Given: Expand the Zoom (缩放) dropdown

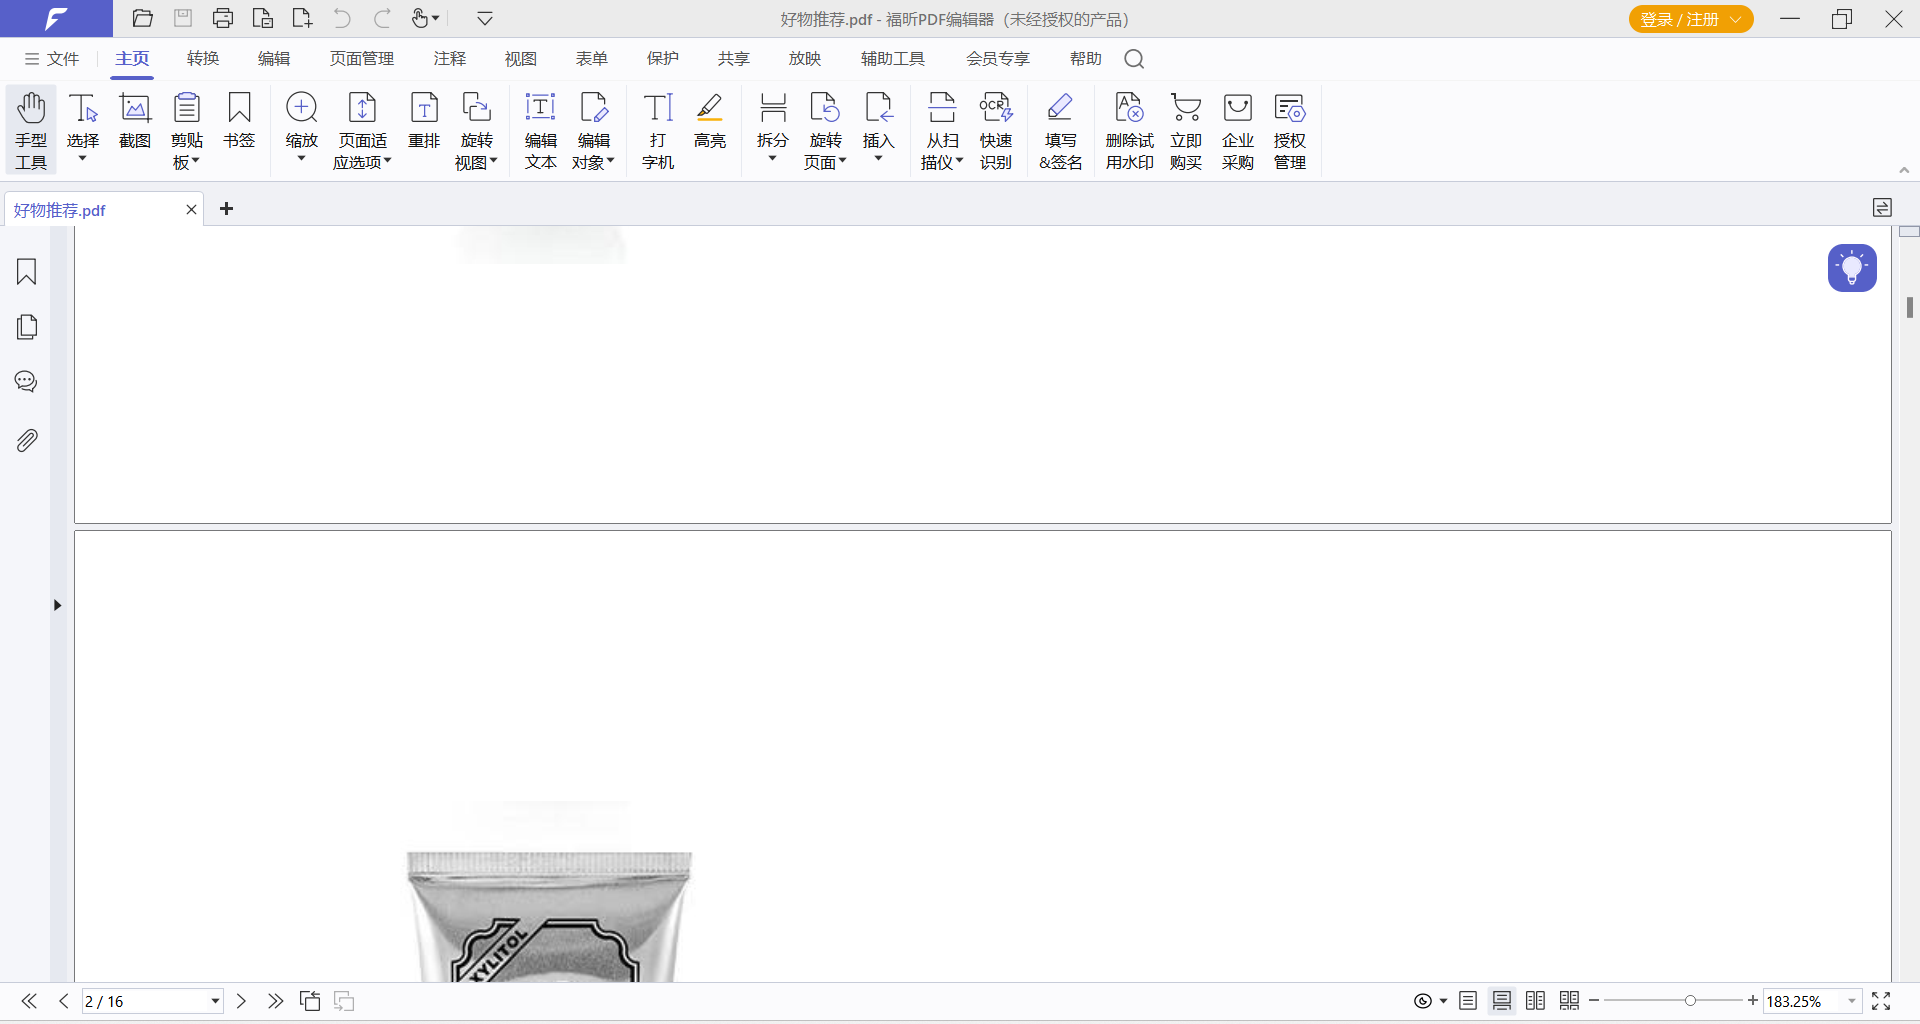Looking at the screenshot, I should coord(301,159).
